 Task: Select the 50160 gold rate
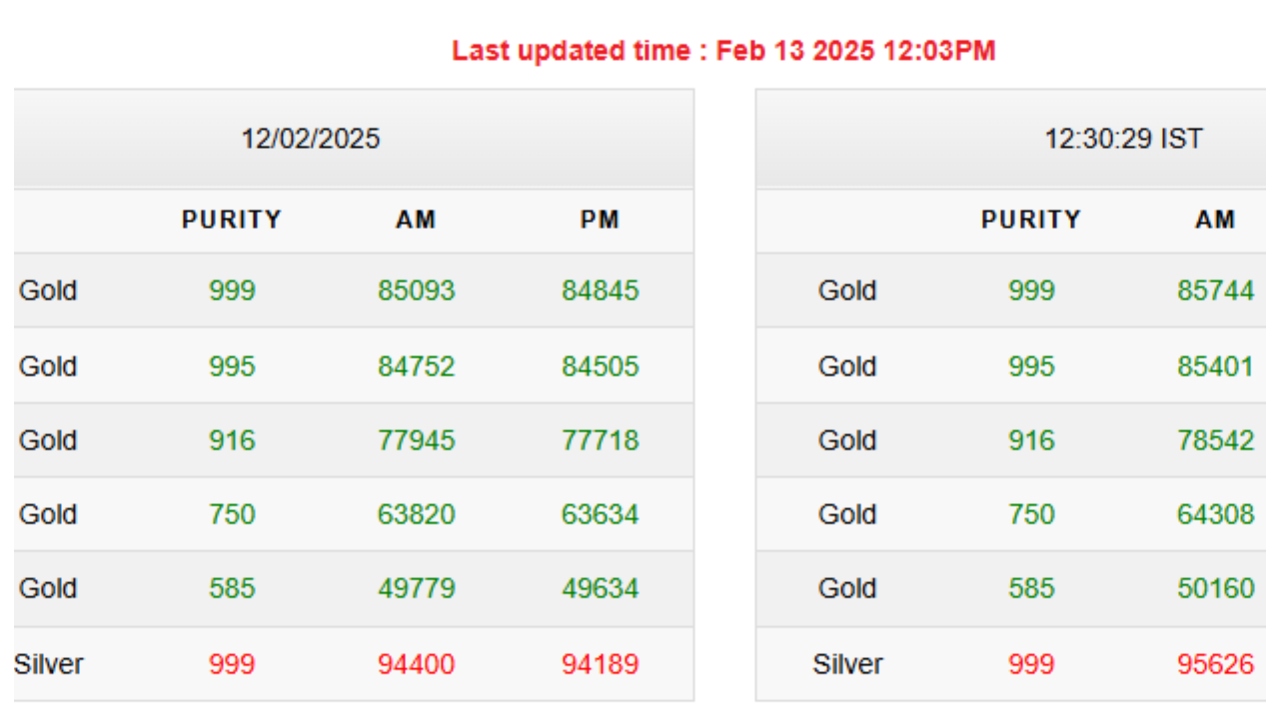pos(1215,589)
